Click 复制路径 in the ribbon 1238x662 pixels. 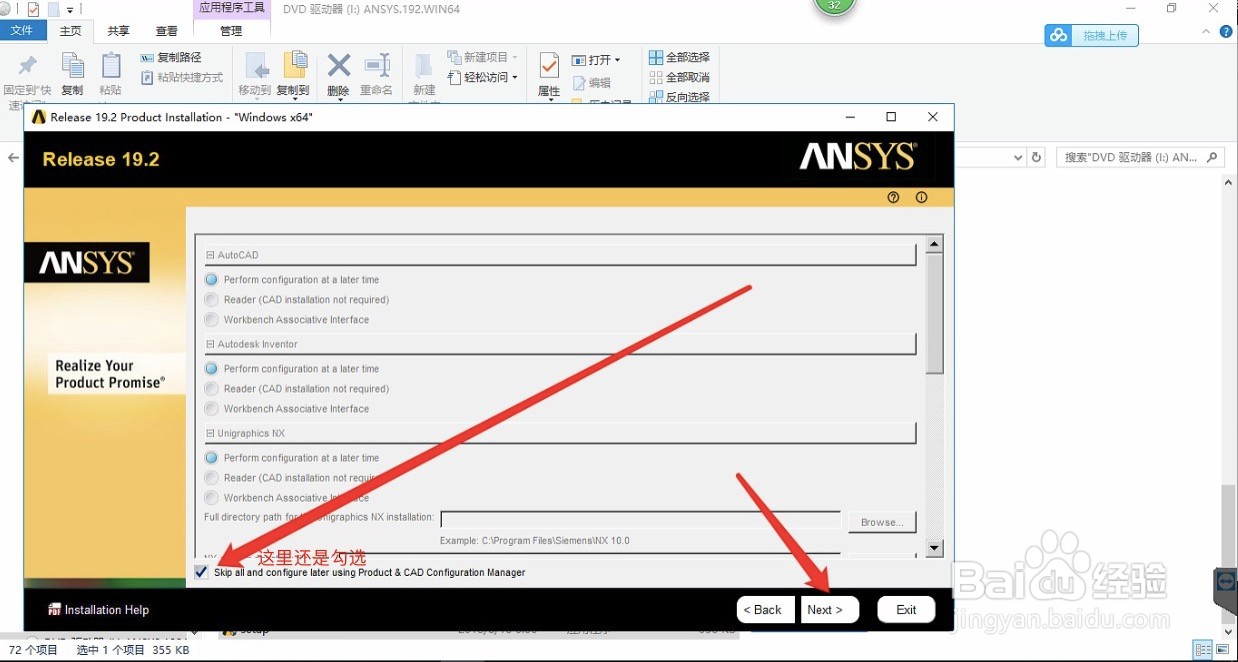172,58
